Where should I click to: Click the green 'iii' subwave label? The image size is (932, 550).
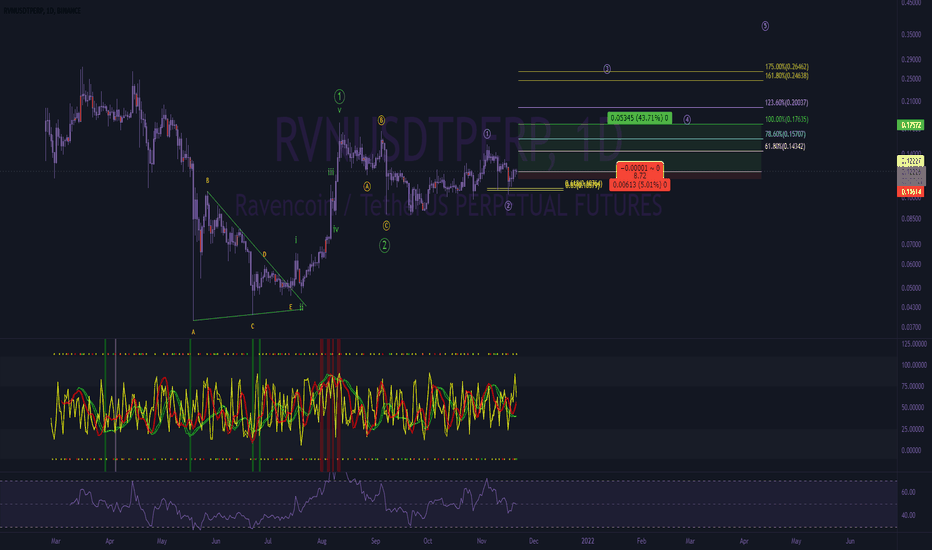coord(330,172)
